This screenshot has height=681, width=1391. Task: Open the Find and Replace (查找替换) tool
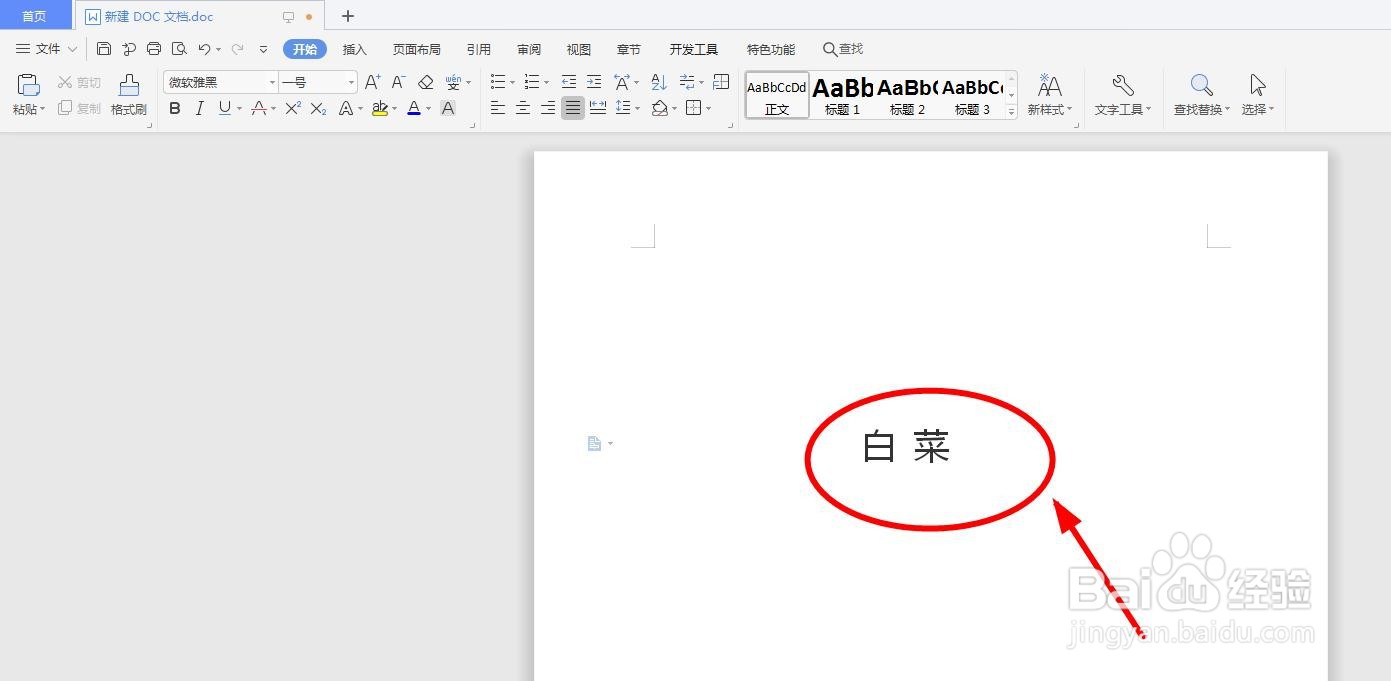1200,95
